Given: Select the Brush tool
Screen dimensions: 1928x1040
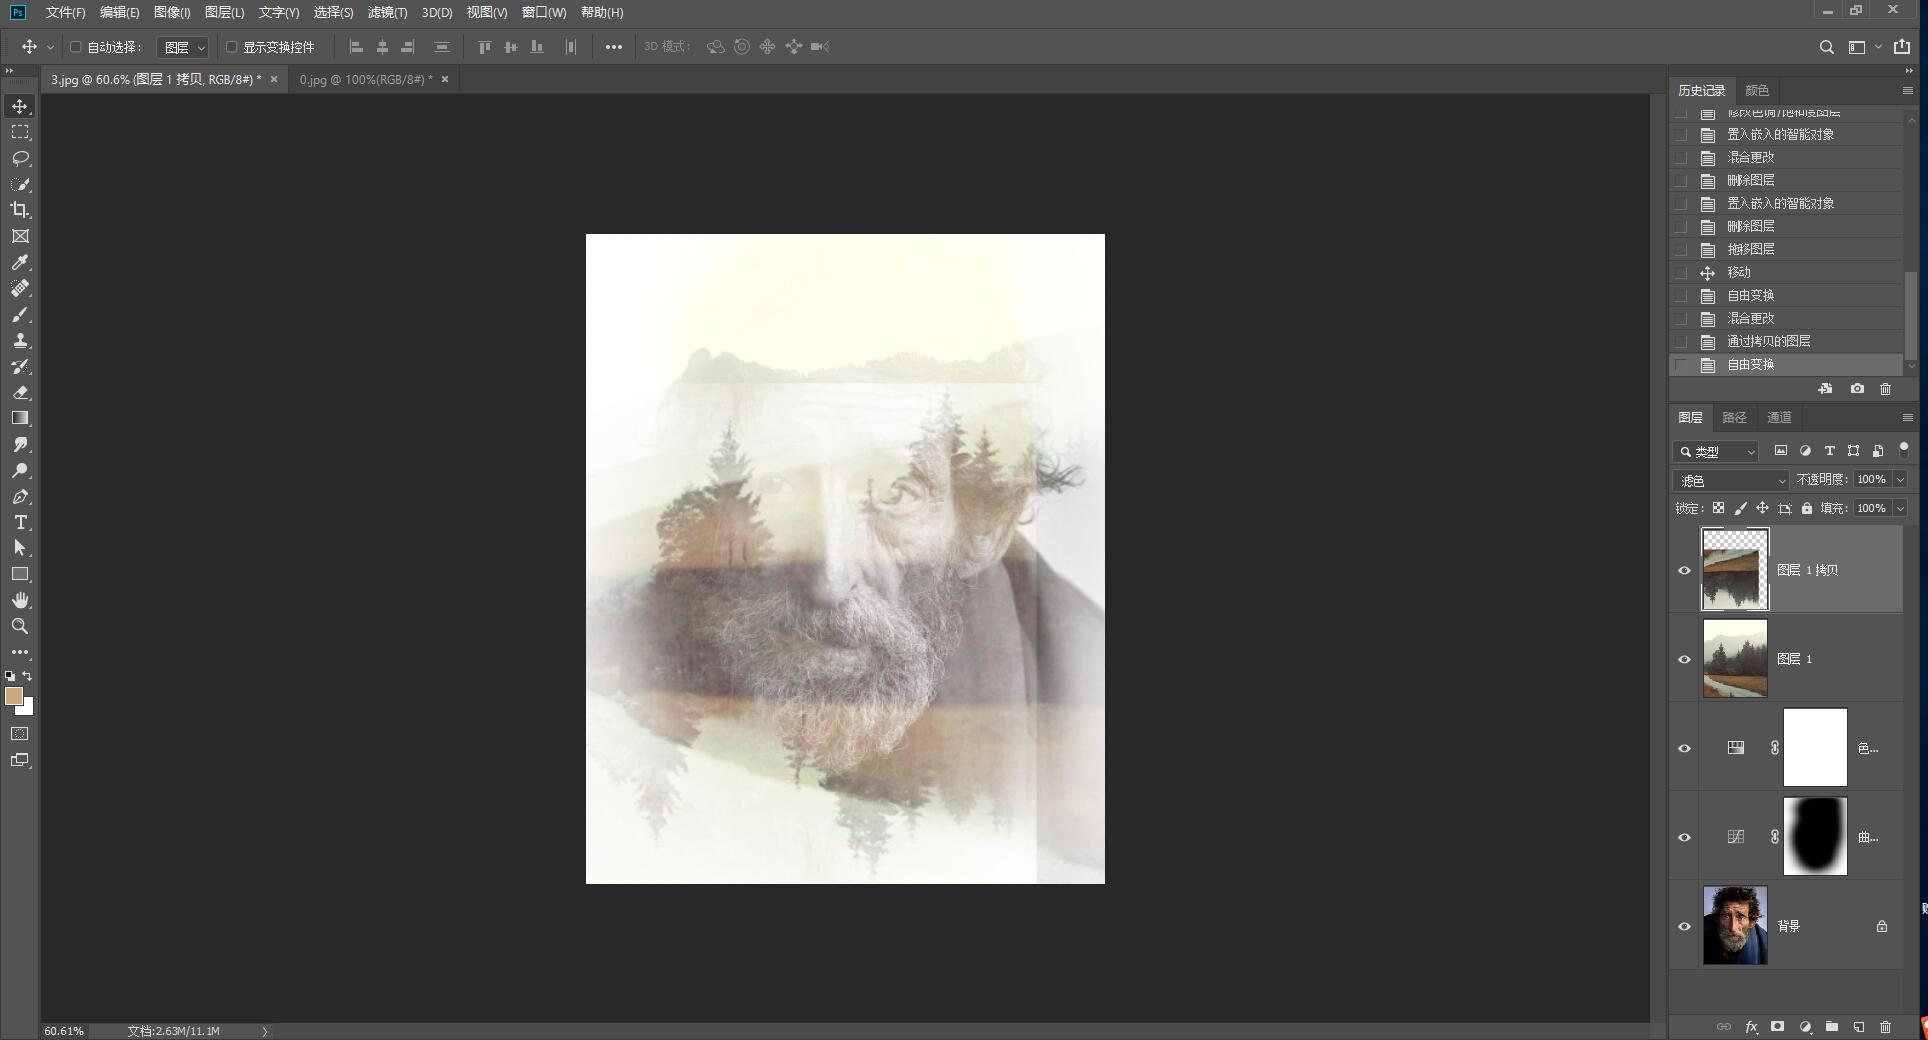Looking at the screenshot, I should coord(20,314).
